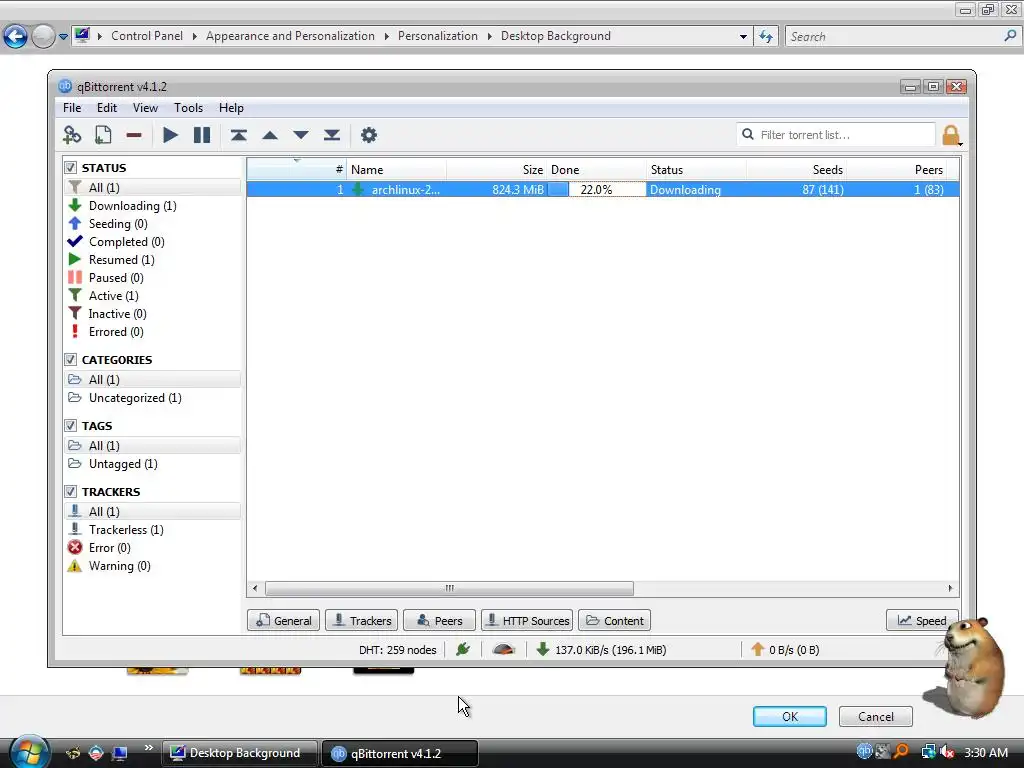
Task: Click the search magnifier in the torrent filter
Action: click(748, 135)
